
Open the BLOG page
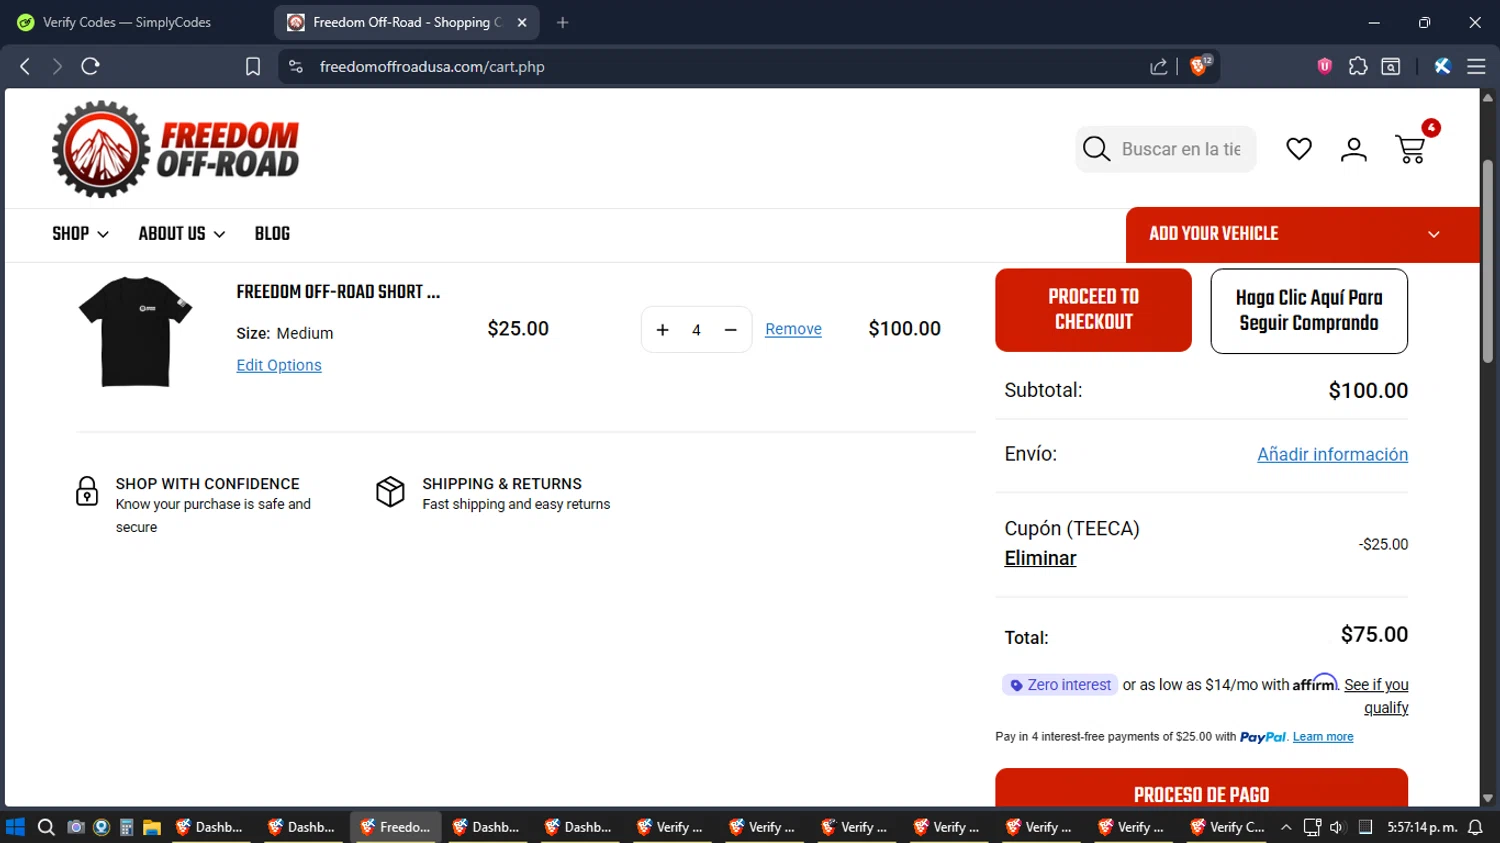click(x=272, y=233)
